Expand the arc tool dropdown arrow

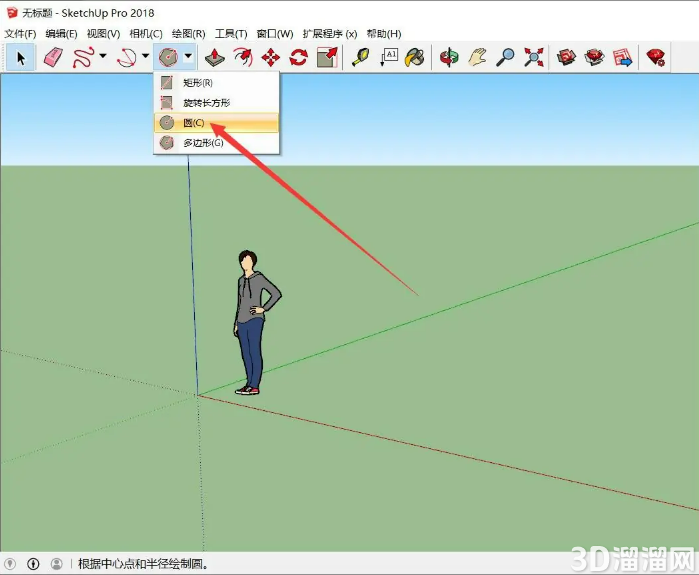click(x=145, y=56)
